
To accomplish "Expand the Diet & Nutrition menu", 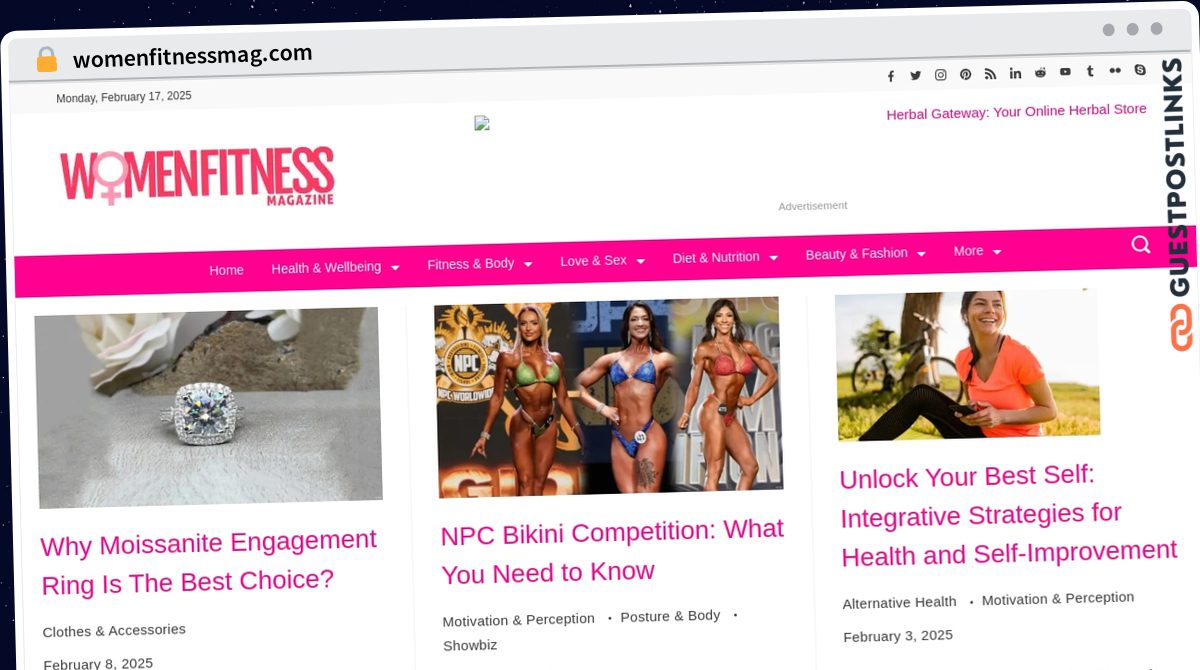I will pyautogui.click(x=725, y=257).
